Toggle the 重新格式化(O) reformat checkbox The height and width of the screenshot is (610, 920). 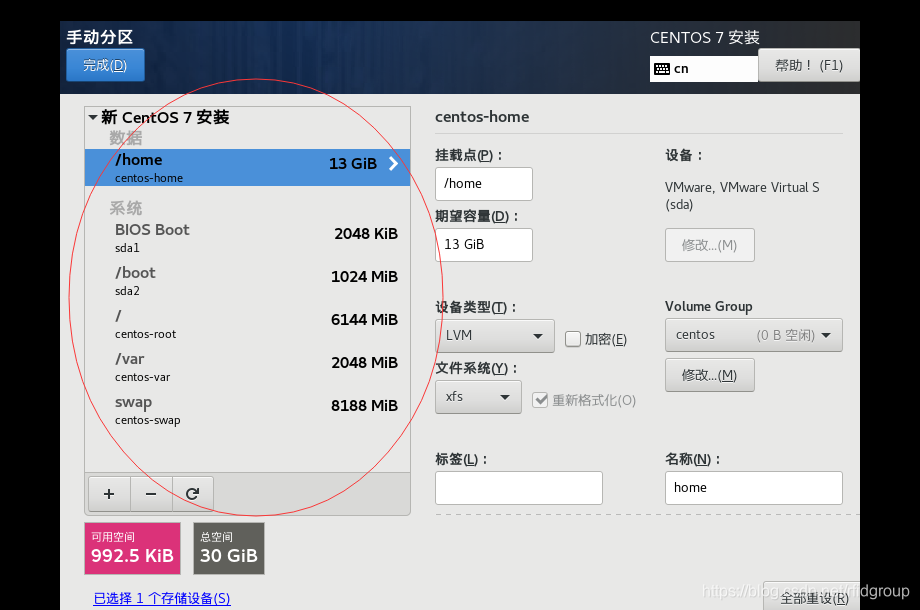tap(540, 400)
